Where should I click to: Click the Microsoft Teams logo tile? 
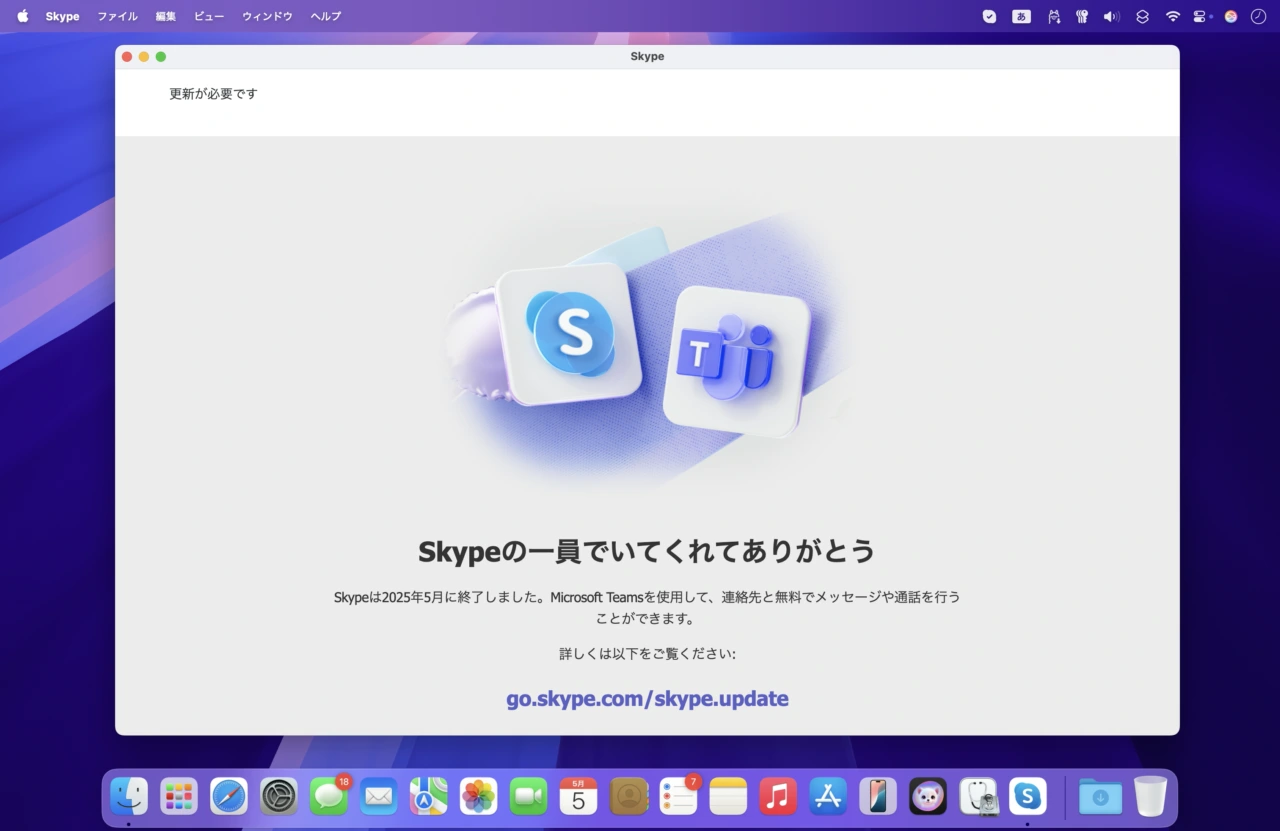735,360
